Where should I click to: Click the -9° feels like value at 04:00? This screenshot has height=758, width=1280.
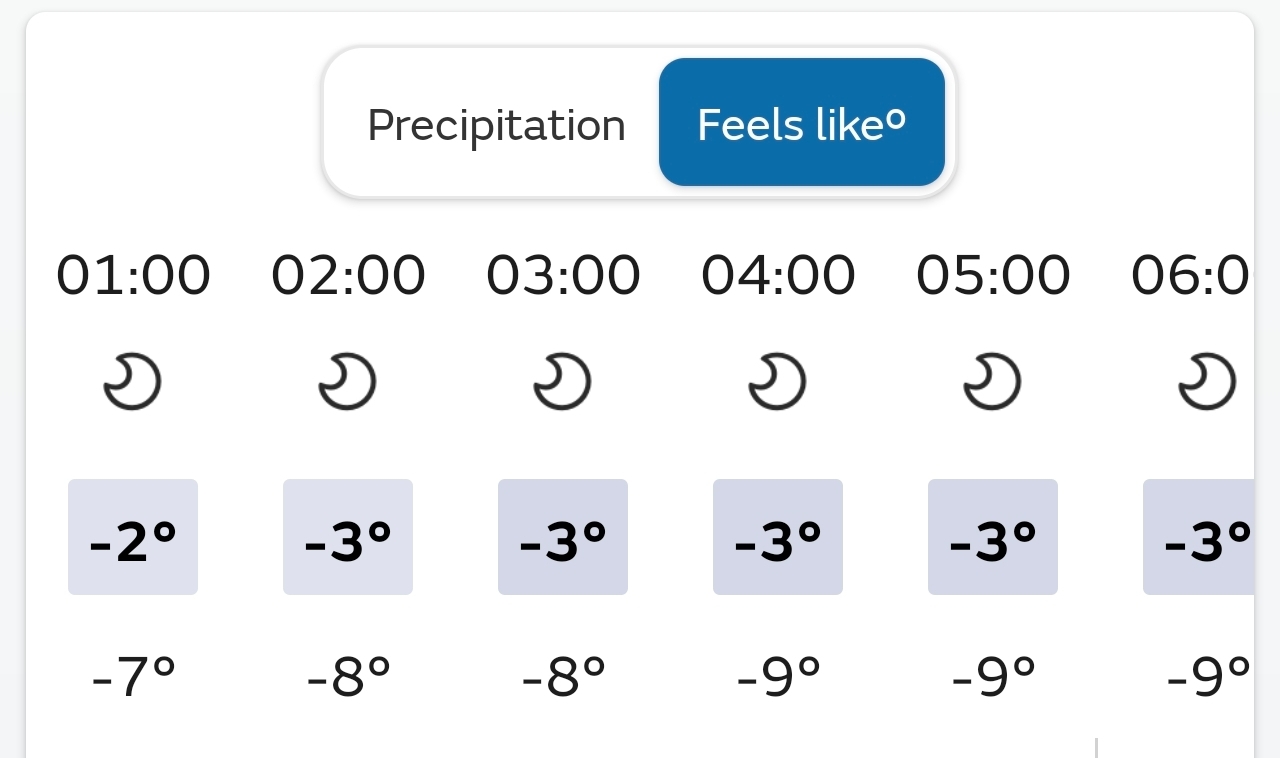tap(778, 678)
